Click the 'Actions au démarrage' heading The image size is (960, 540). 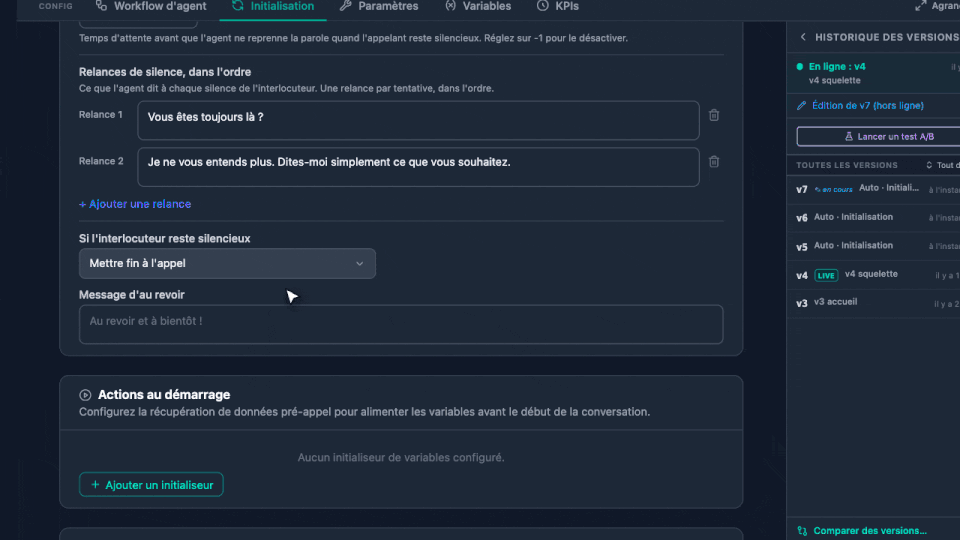click(164, 395)
